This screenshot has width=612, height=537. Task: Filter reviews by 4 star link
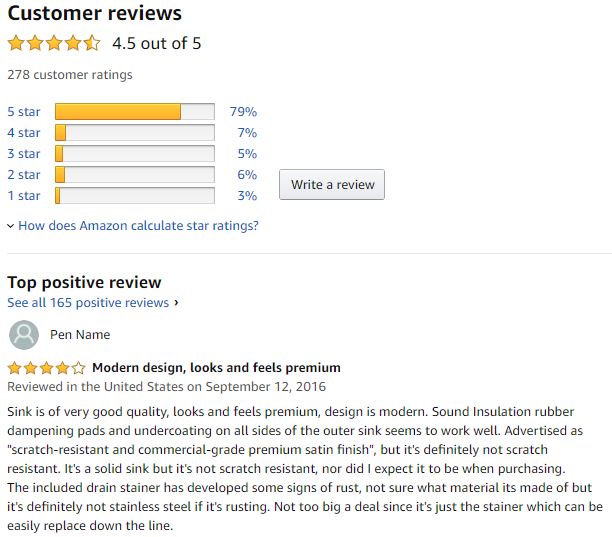pyautogui.click(x=24, y=133)
